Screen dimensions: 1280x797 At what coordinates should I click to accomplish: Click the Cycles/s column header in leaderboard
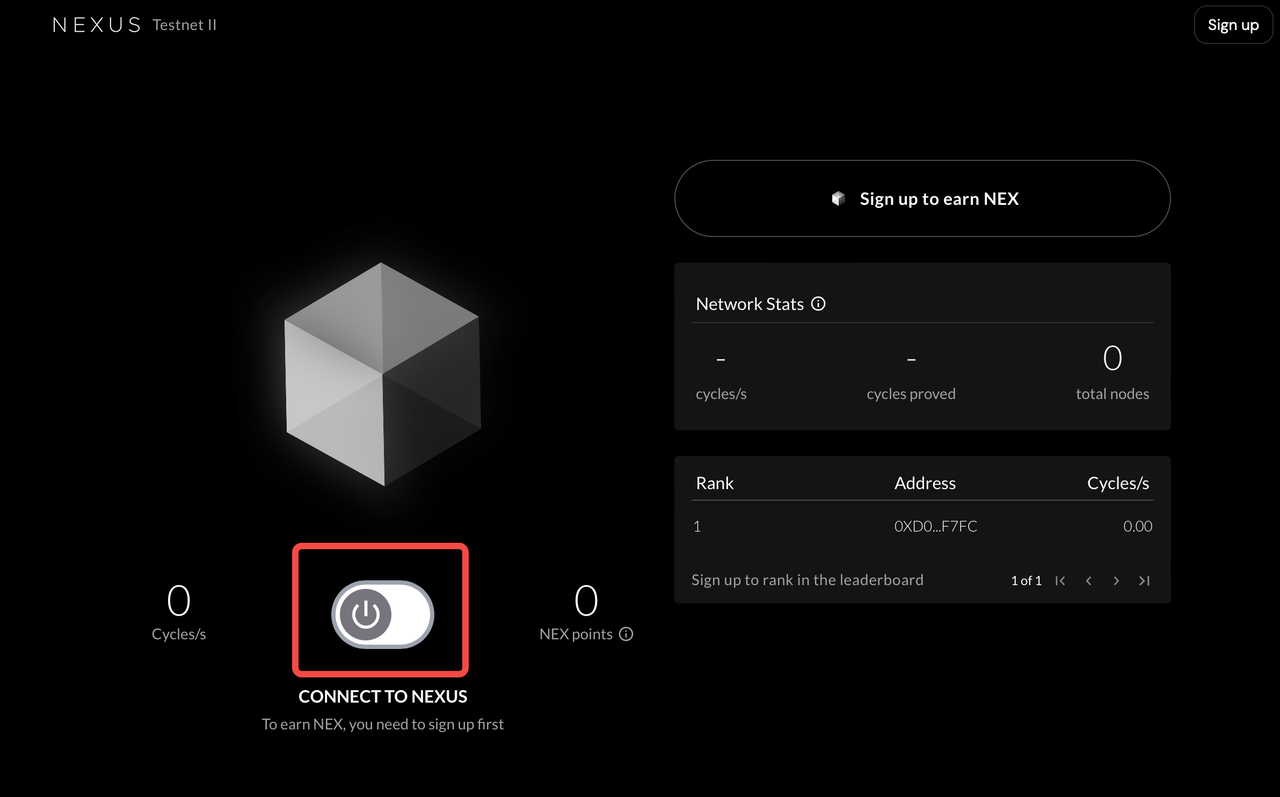pyautogui.click(x=1118, y=483)
